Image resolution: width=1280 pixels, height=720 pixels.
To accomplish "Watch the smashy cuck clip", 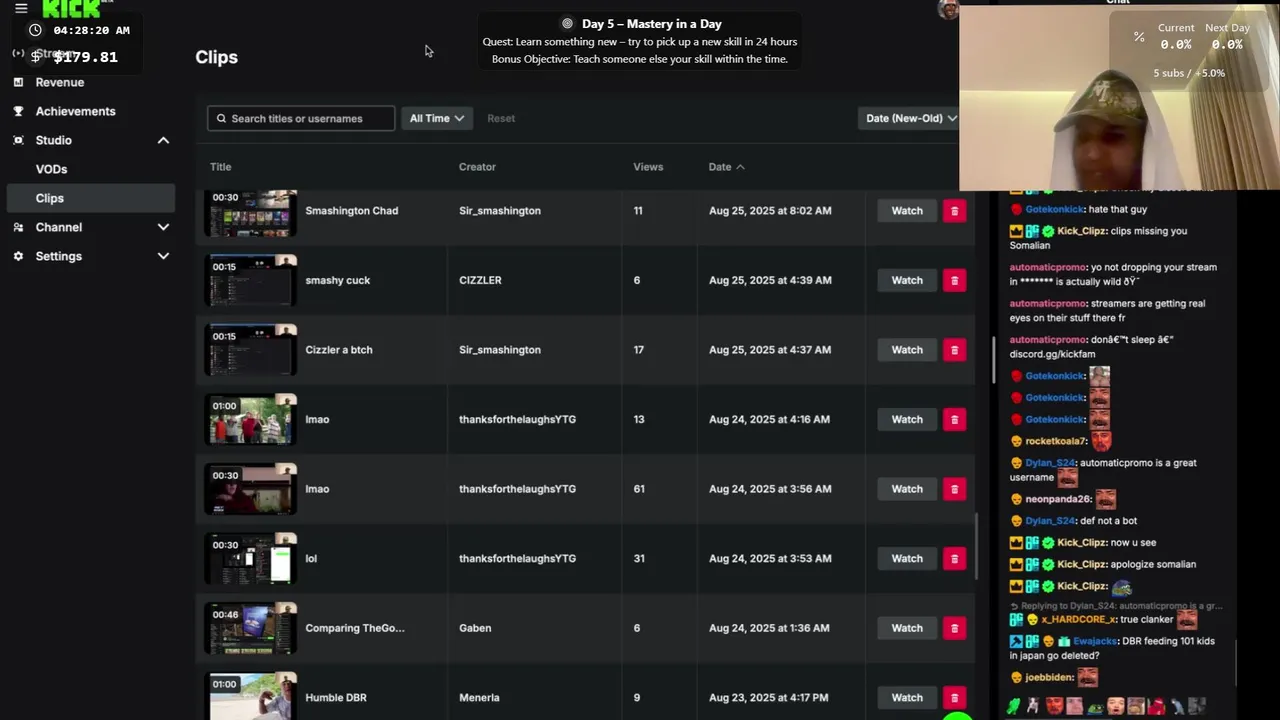I will [907, 280].
